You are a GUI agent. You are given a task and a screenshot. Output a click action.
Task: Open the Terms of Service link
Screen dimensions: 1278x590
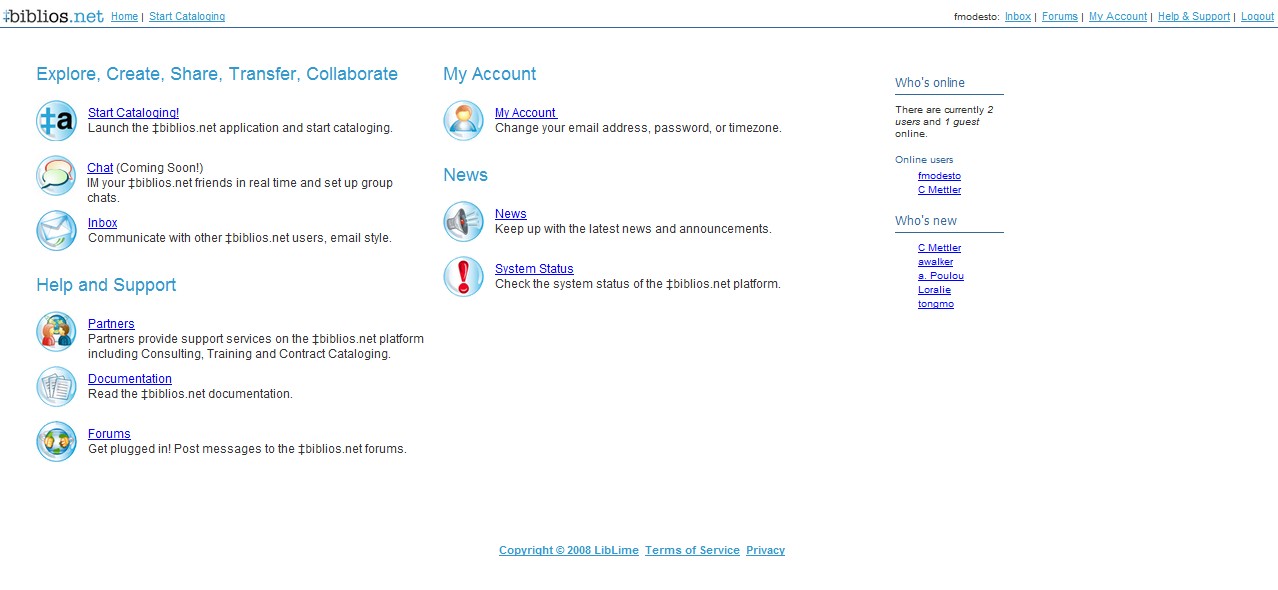pos(692,551)
